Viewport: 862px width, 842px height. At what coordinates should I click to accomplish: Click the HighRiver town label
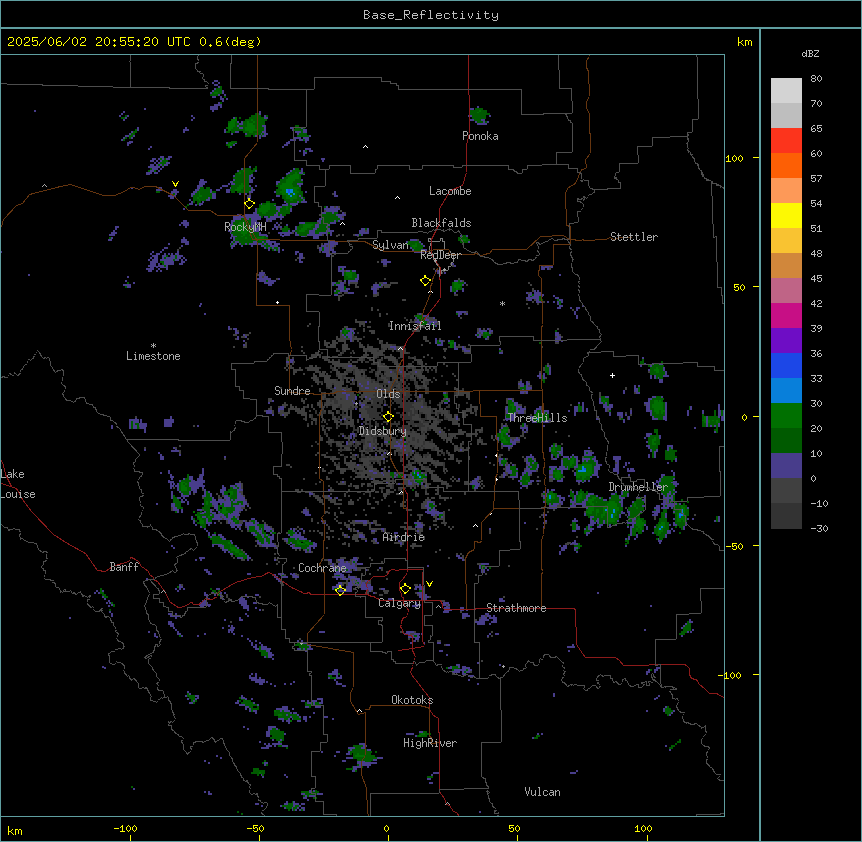click(430, 743)
